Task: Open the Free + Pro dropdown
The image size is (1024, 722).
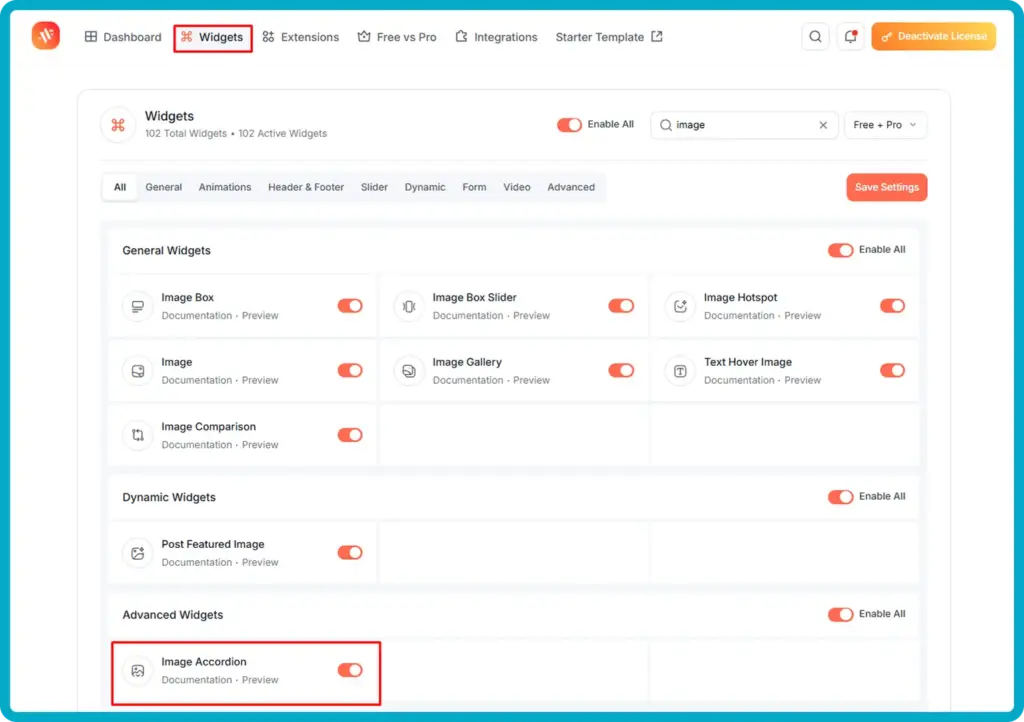Action: pyautogui.click(x=885, y=125)
